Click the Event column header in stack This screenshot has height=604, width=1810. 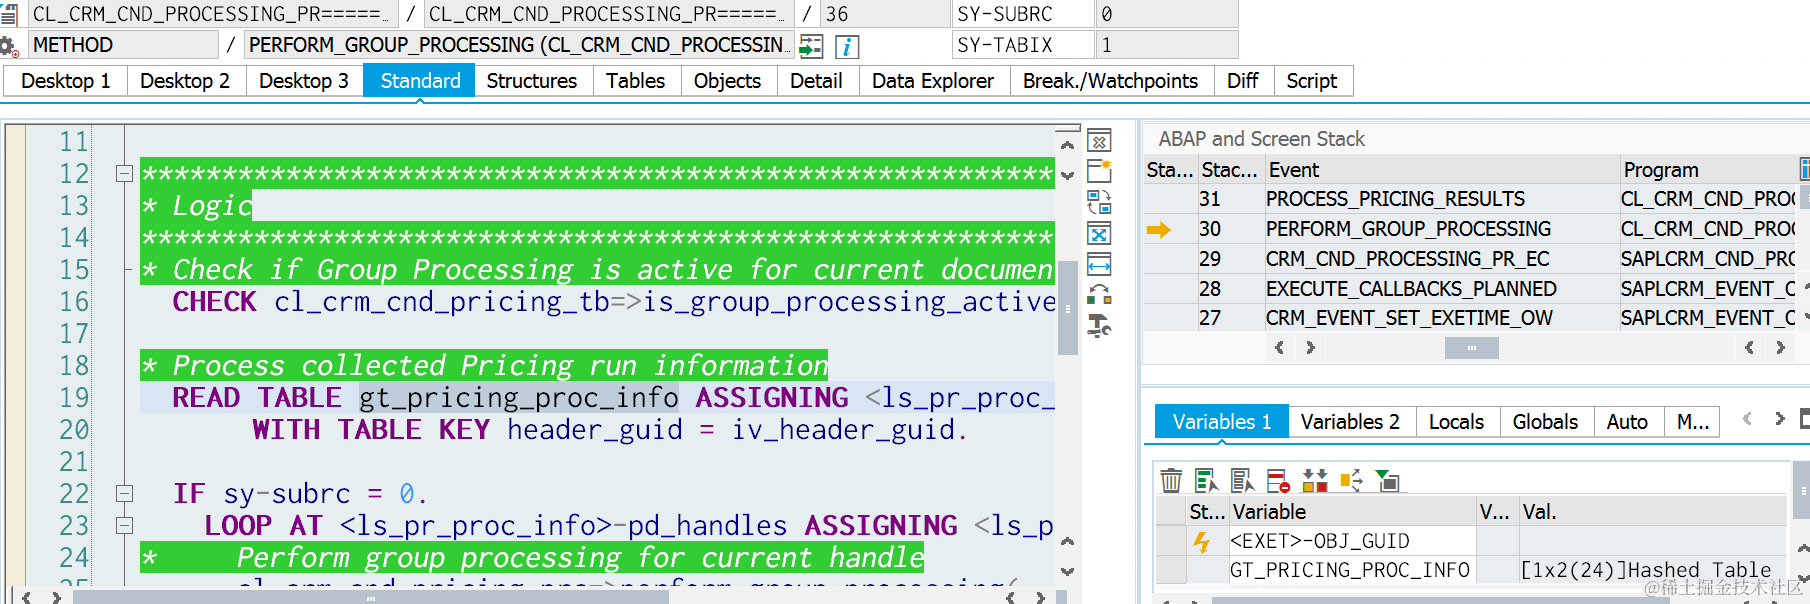(1440, 170)
